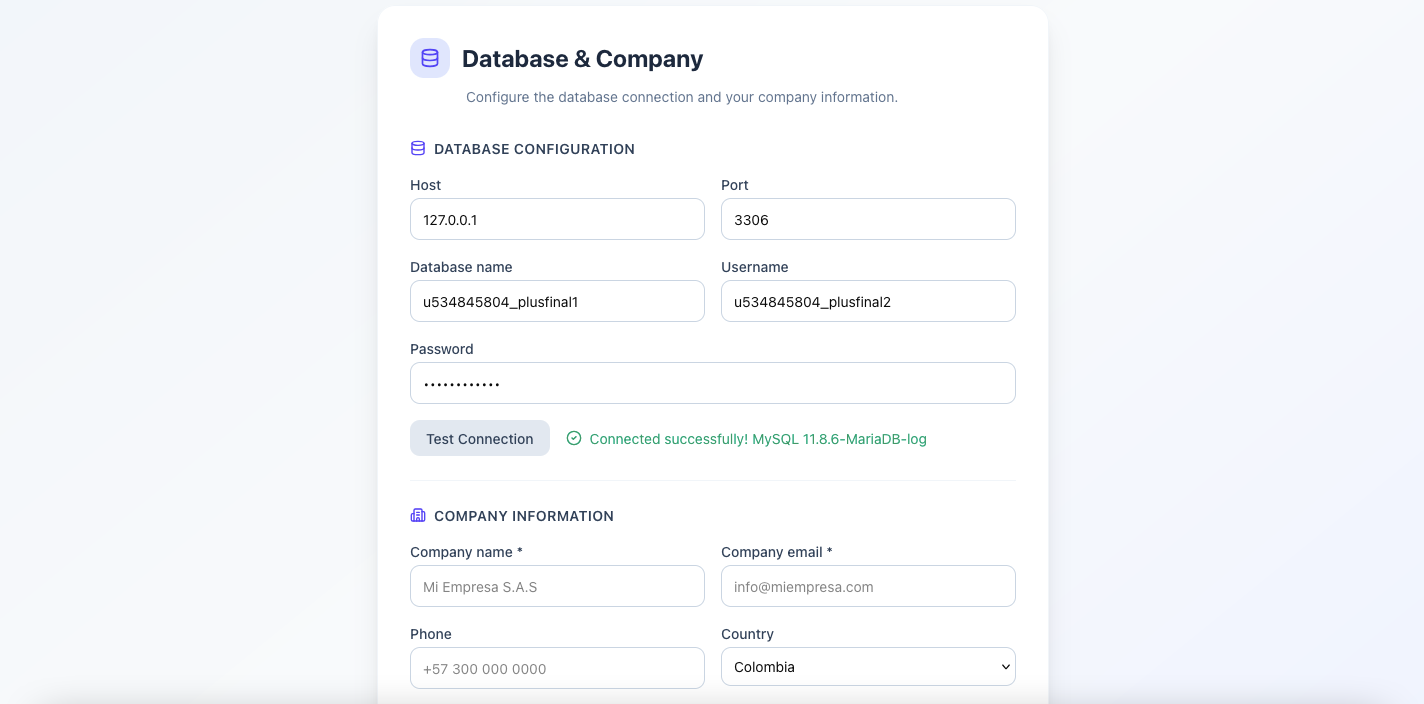Click the Username input field
Screen dimensions: 1424x704
(868, 301)
